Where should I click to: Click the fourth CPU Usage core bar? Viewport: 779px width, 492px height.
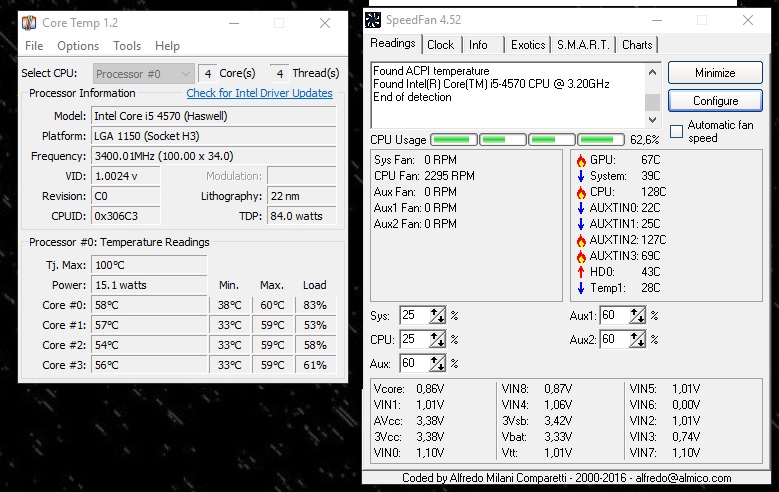tap(600, 140)
